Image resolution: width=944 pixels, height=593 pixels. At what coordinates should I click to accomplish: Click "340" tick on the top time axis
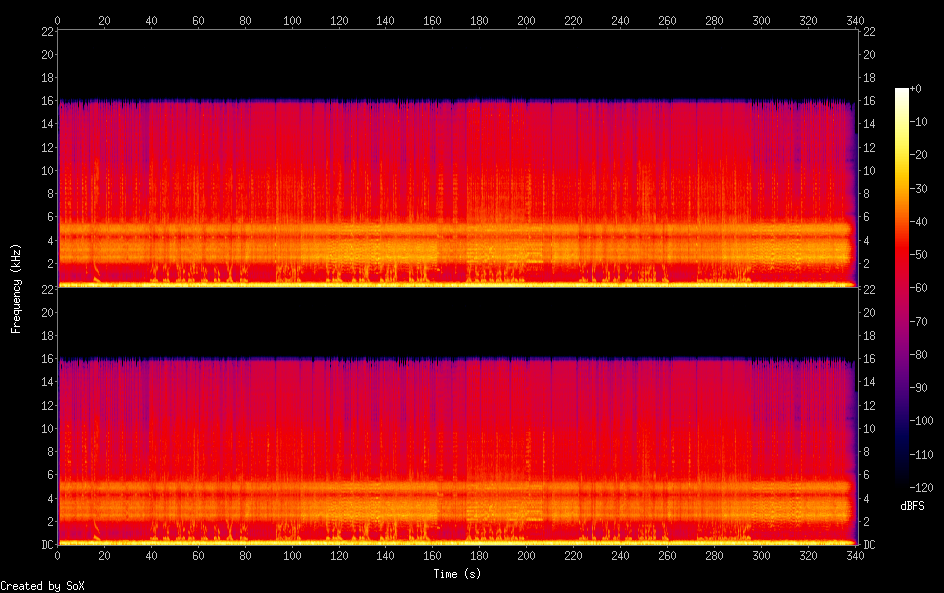point(855,20)
